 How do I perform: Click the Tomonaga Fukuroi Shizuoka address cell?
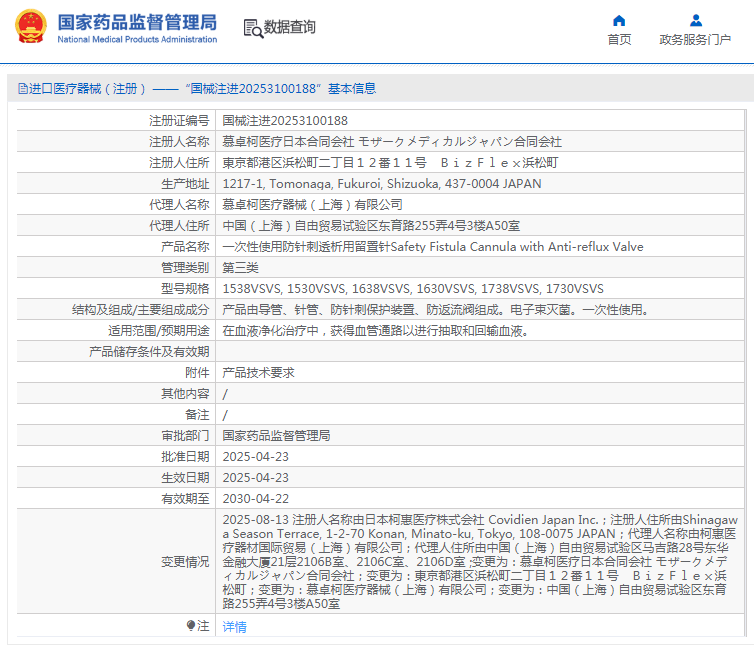click(x=381, y=184)
